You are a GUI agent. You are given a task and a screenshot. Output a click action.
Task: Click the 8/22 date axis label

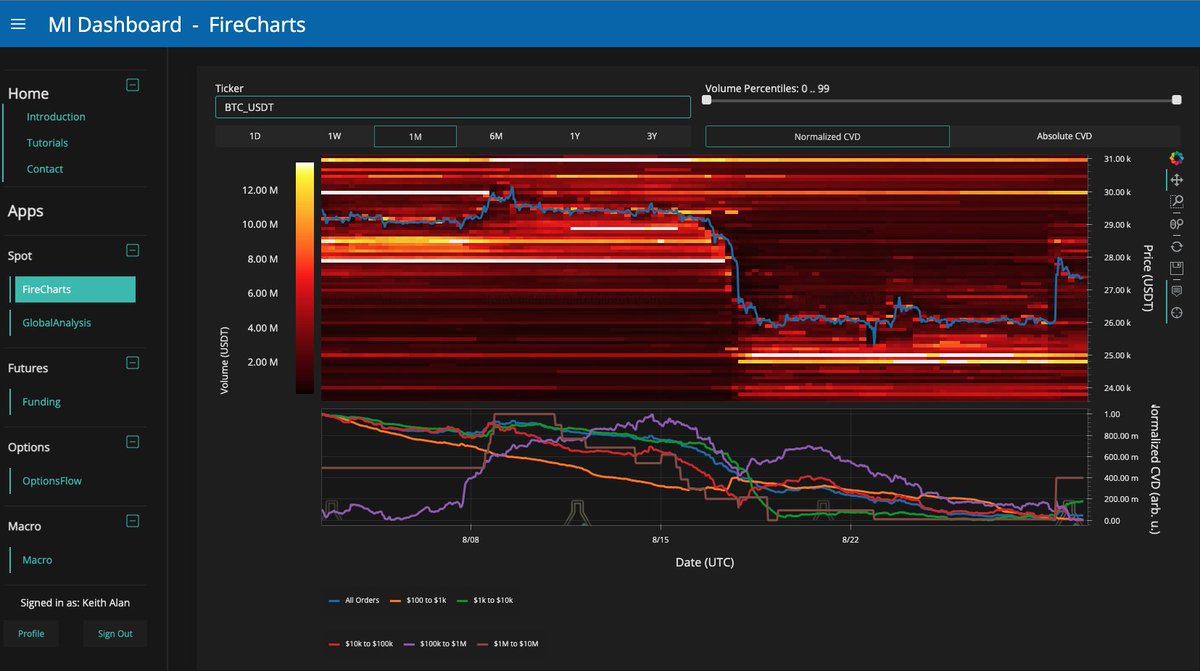850,539
